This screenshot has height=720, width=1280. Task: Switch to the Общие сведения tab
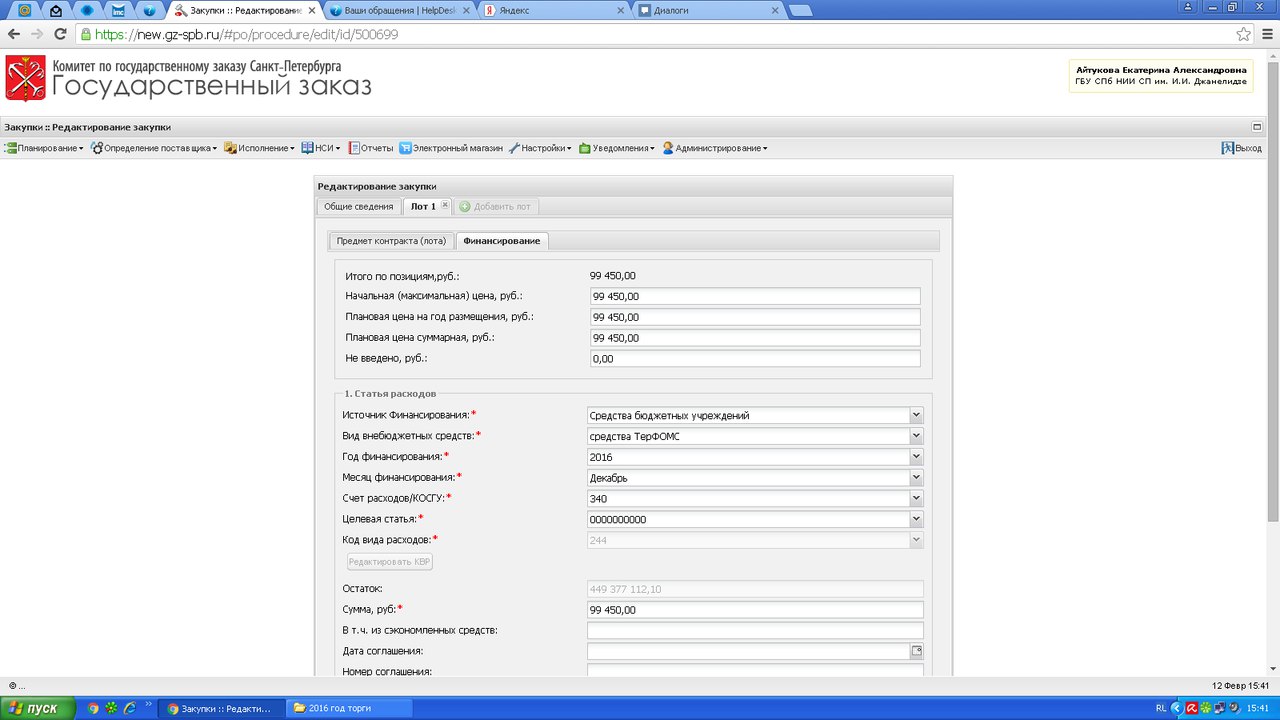pyautogui.click(x=359, y=206)
